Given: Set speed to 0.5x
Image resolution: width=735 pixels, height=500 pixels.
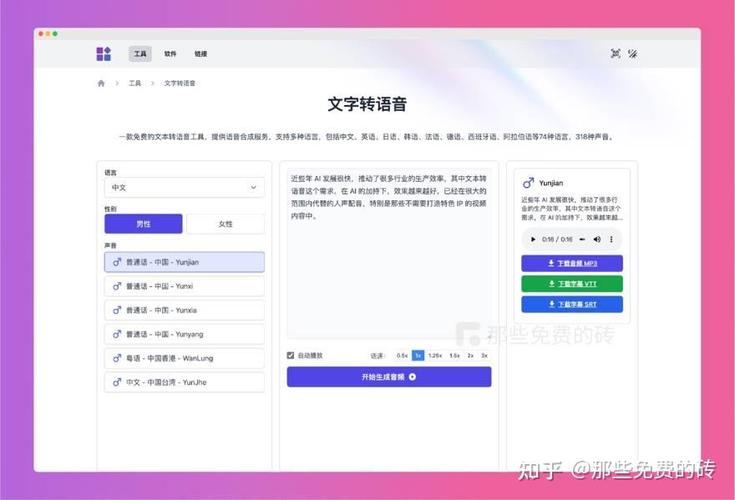Looking at the screenshot, I should 402,356.
